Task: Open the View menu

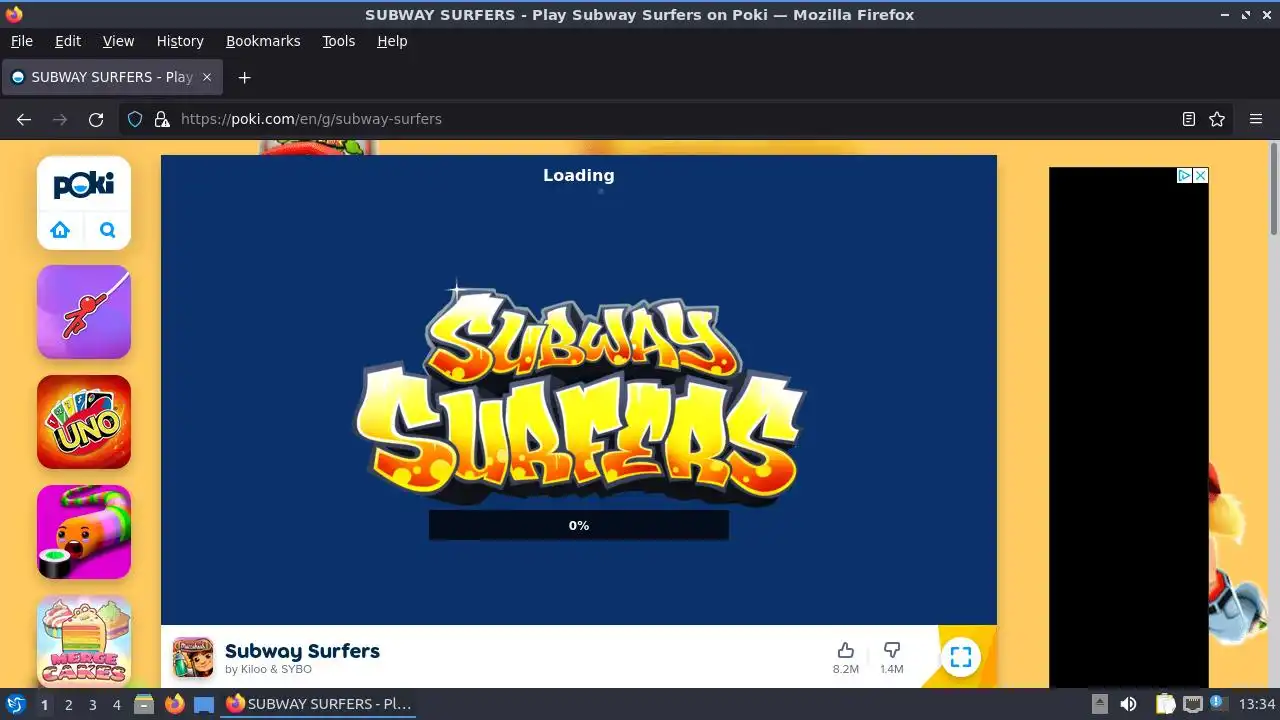Action: (118, 41)
